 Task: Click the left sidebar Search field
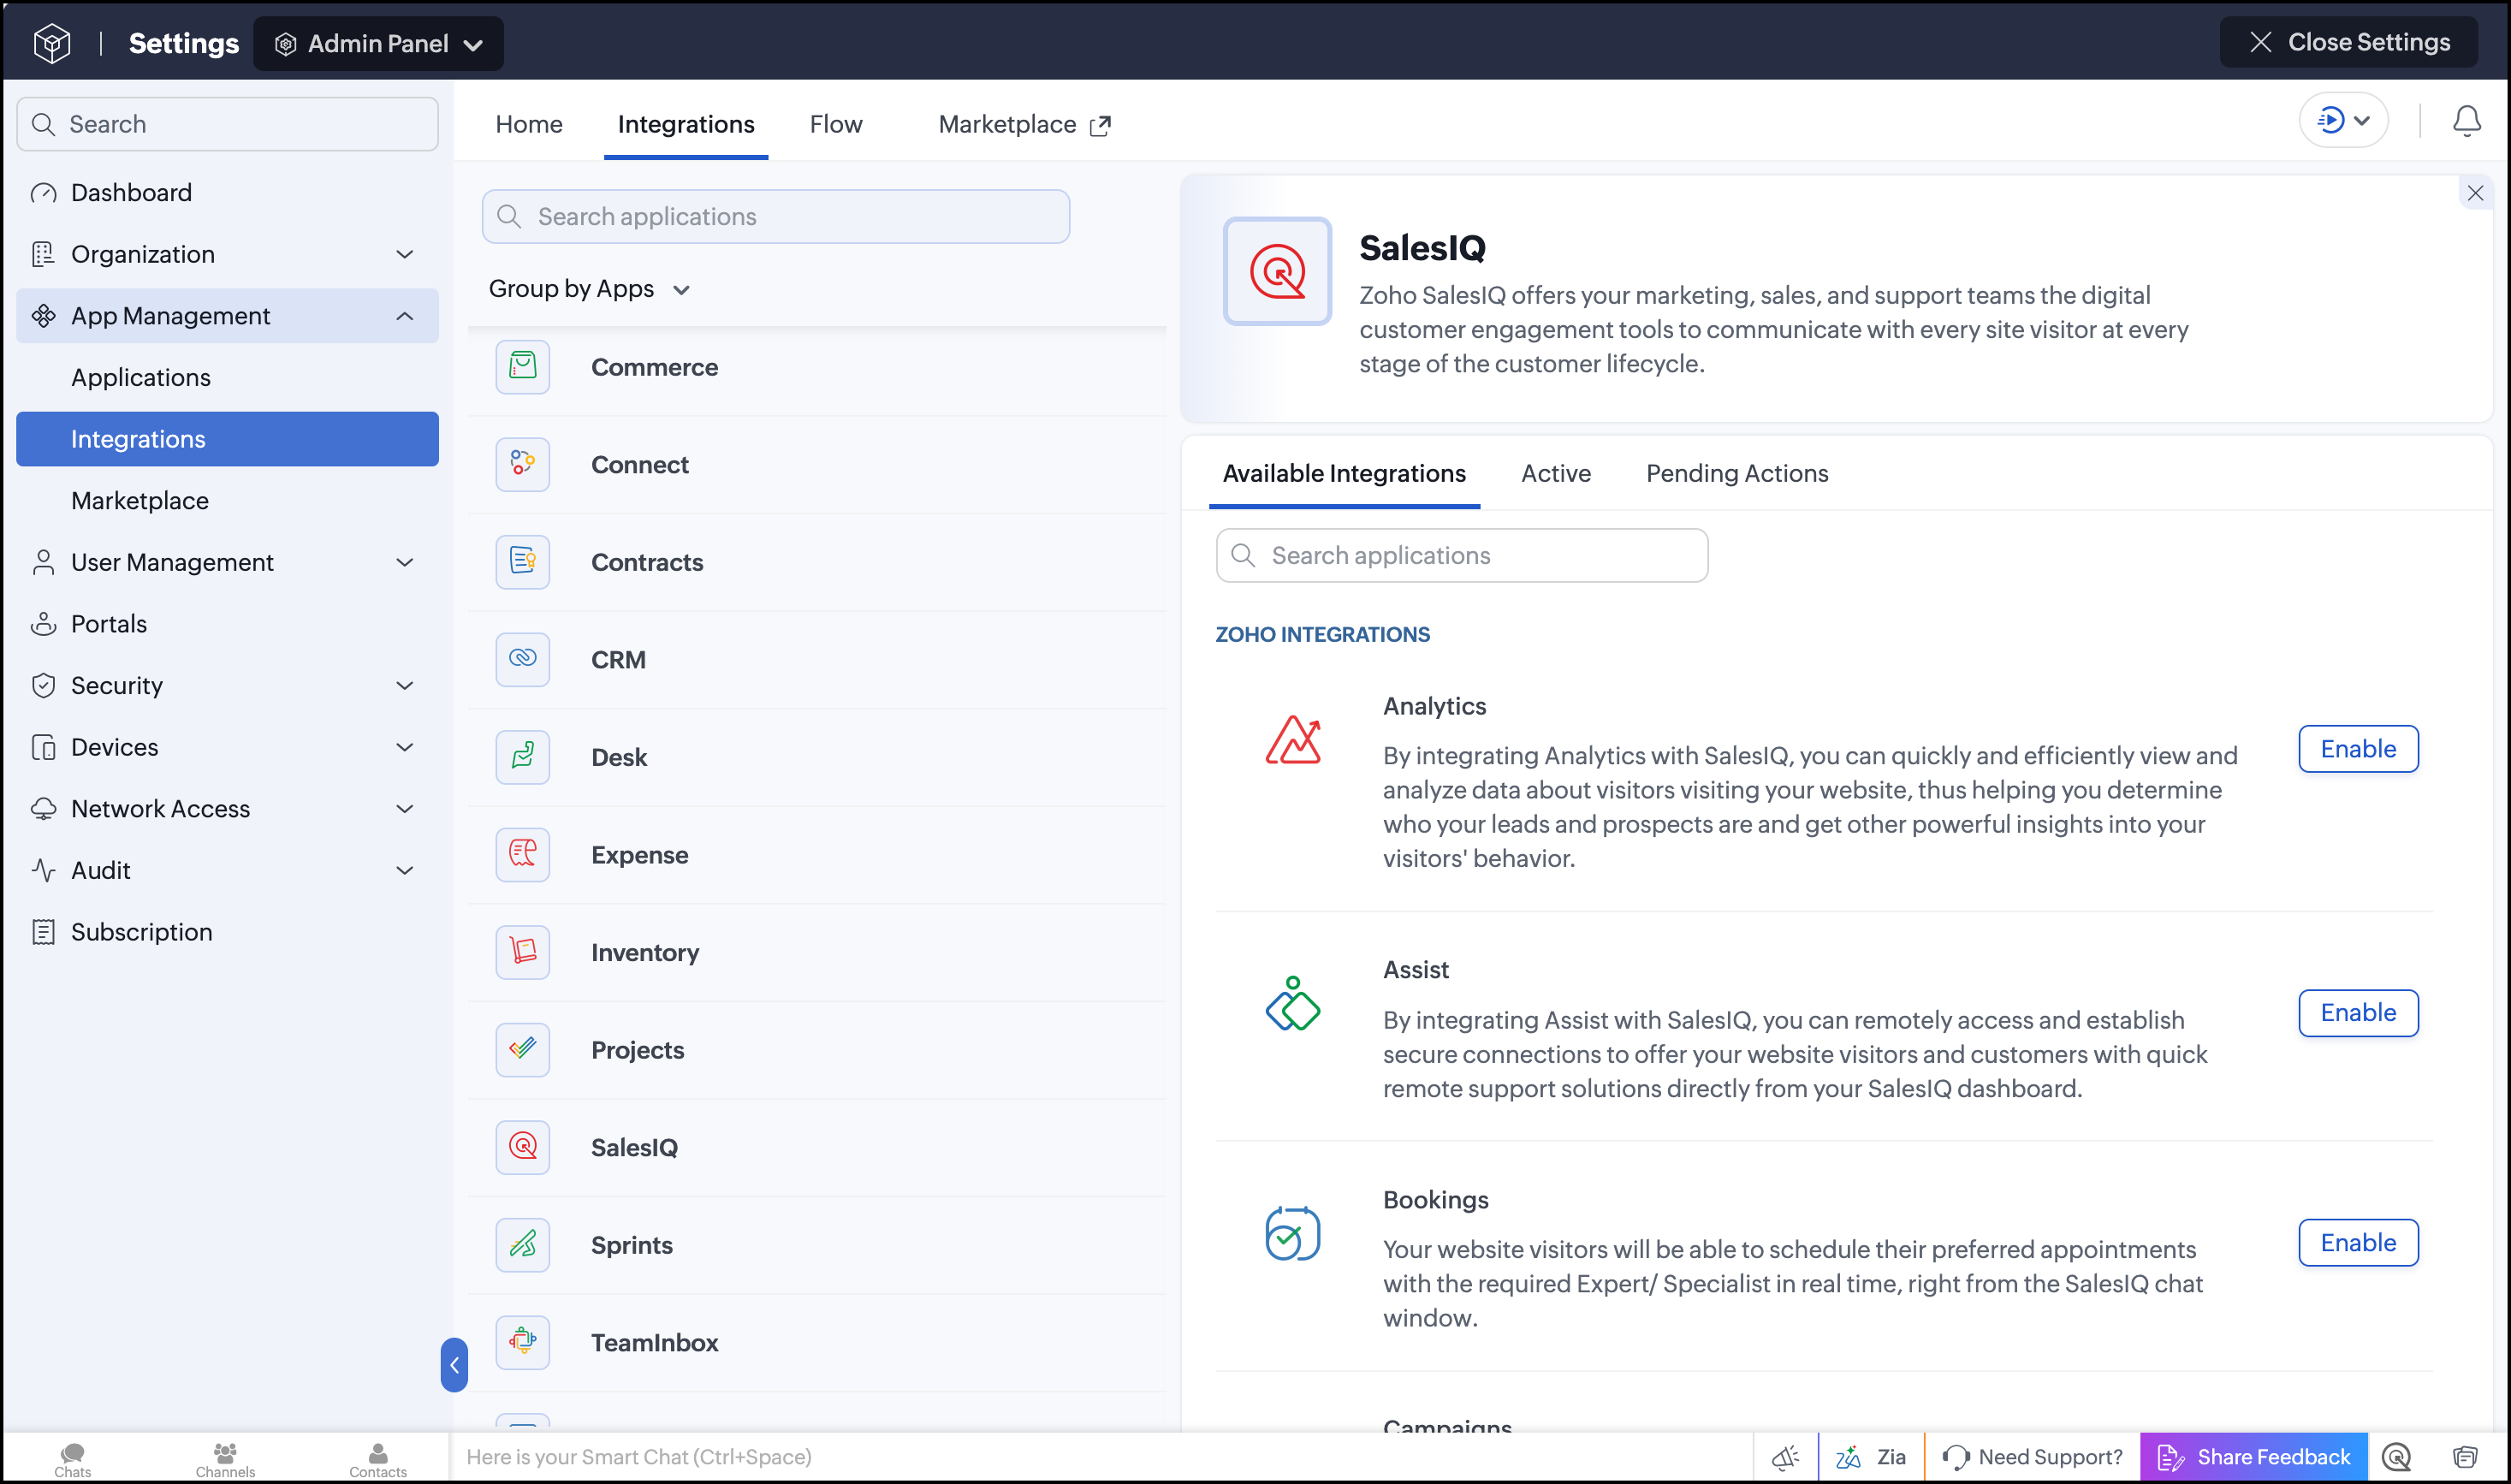pyautogui.click(x=227, y=124)
